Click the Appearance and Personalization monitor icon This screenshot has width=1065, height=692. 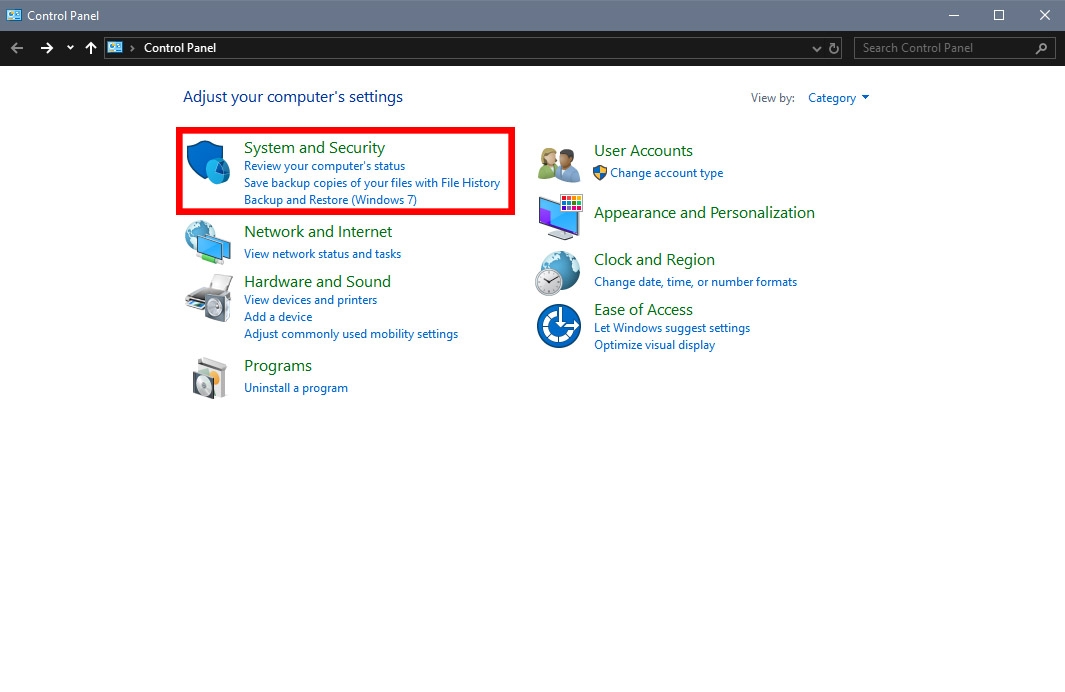point(559,216)
